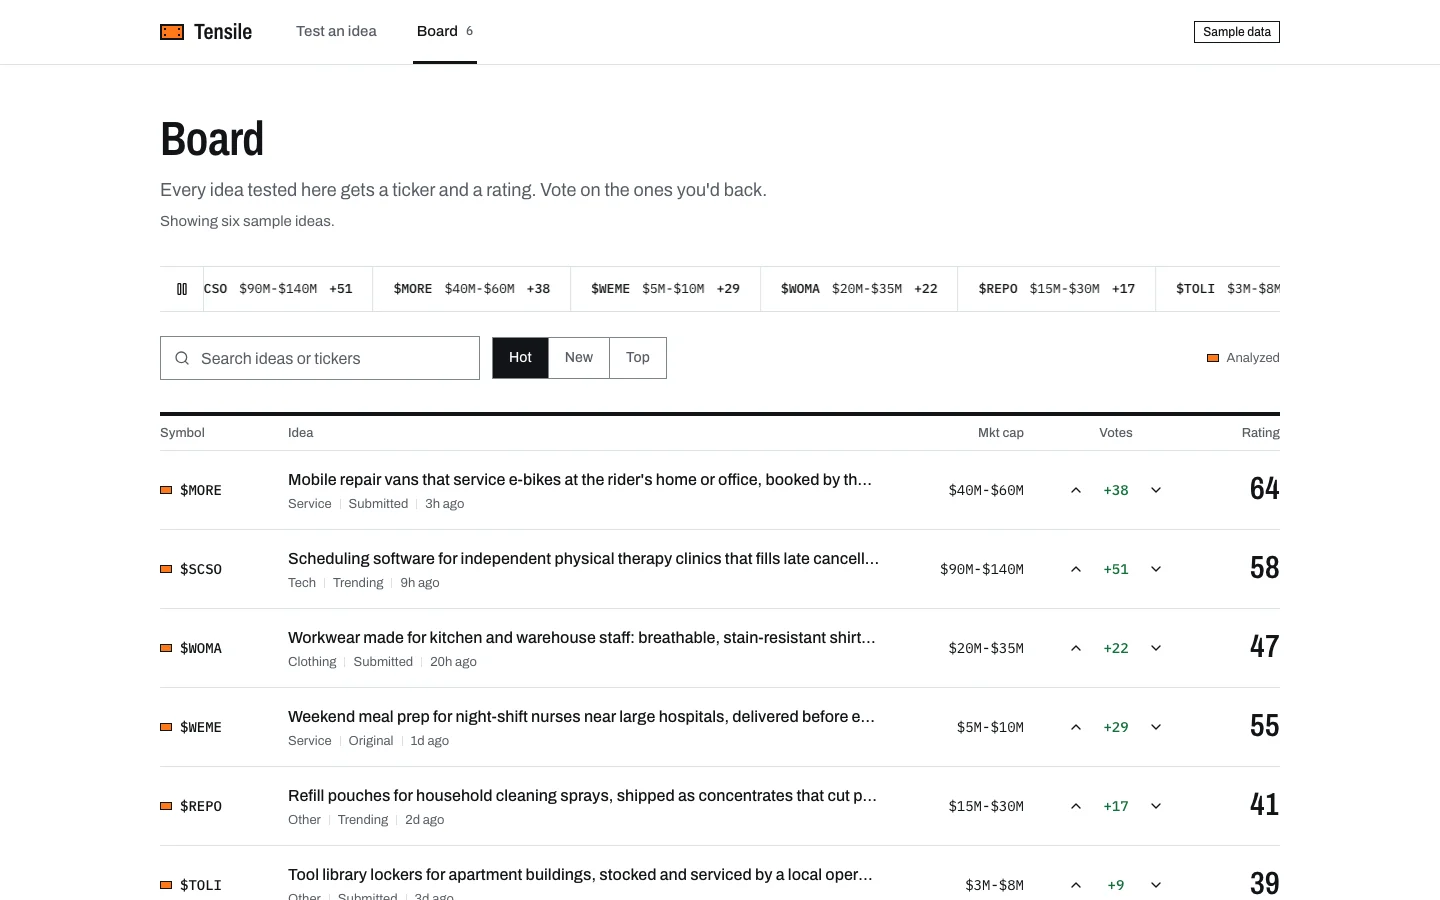Click the orange marker beside $MORE
This screenshot has width=1440, height=900.
[166, 490]
